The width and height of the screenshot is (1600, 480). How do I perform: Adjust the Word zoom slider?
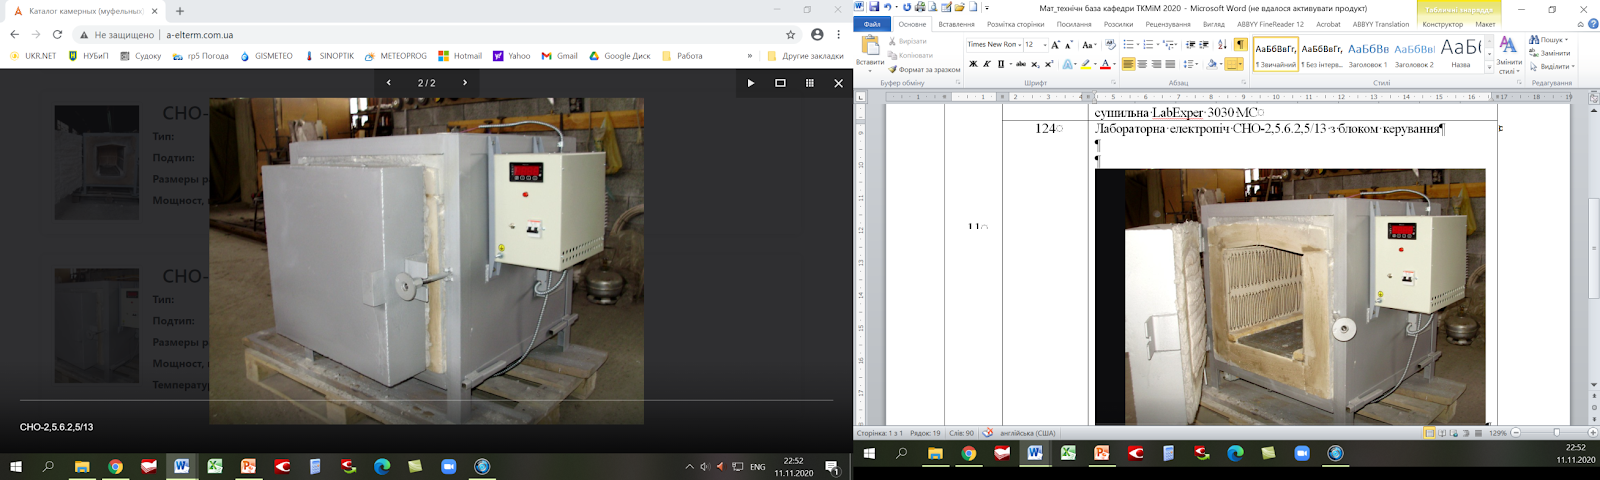click(1556, 433)
